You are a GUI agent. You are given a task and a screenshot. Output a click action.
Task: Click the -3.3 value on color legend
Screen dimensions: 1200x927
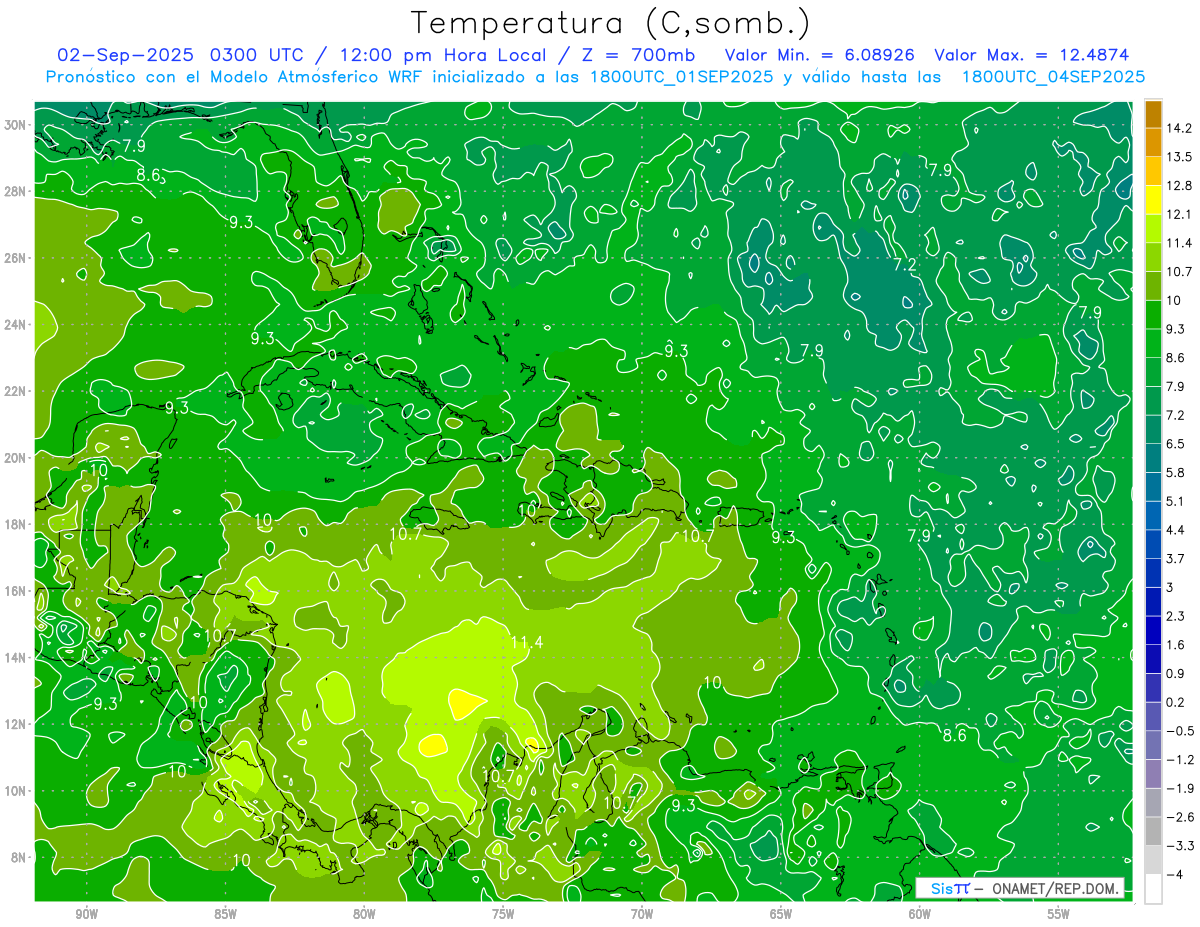[1178, 845]
